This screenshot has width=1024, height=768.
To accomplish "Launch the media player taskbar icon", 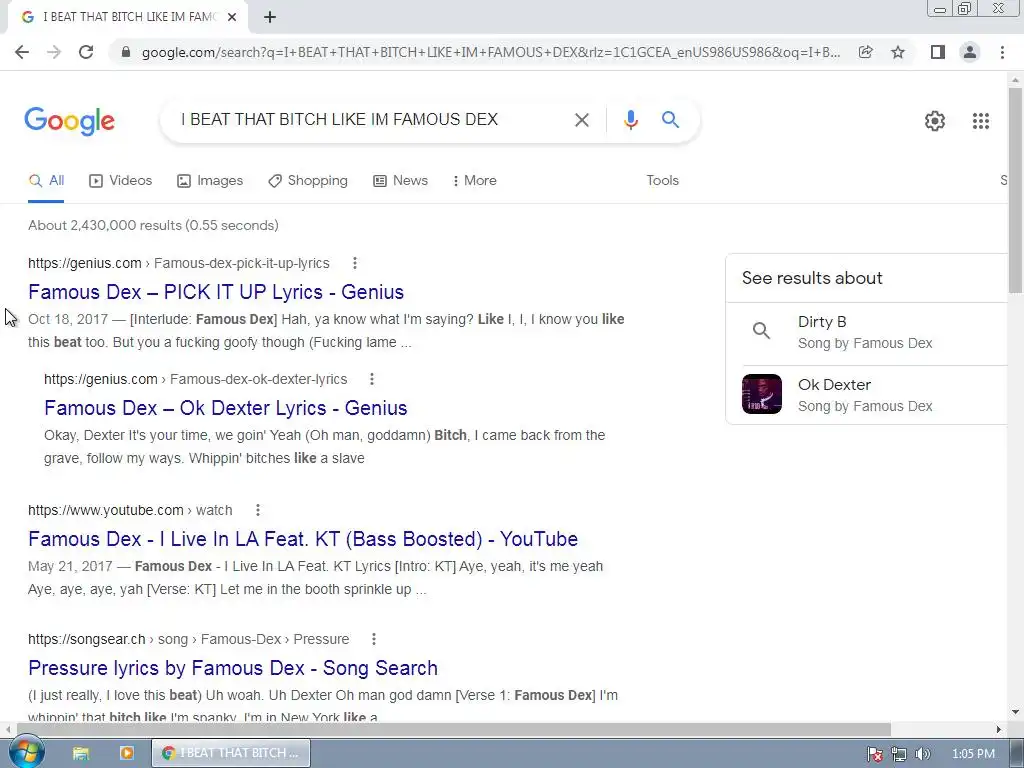I will click(127, 753).
